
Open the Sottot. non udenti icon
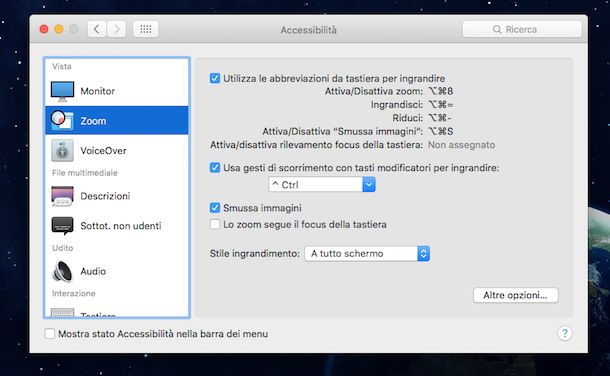(62, 226)
